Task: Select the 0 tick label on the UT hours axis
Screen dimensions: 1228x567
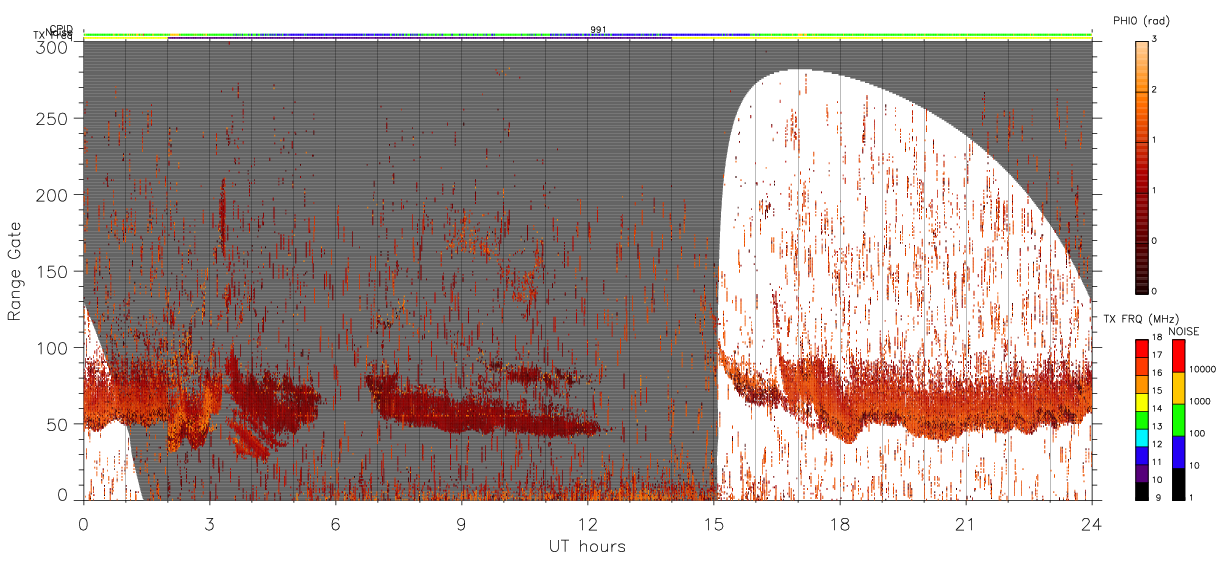Action: point(84,524)
